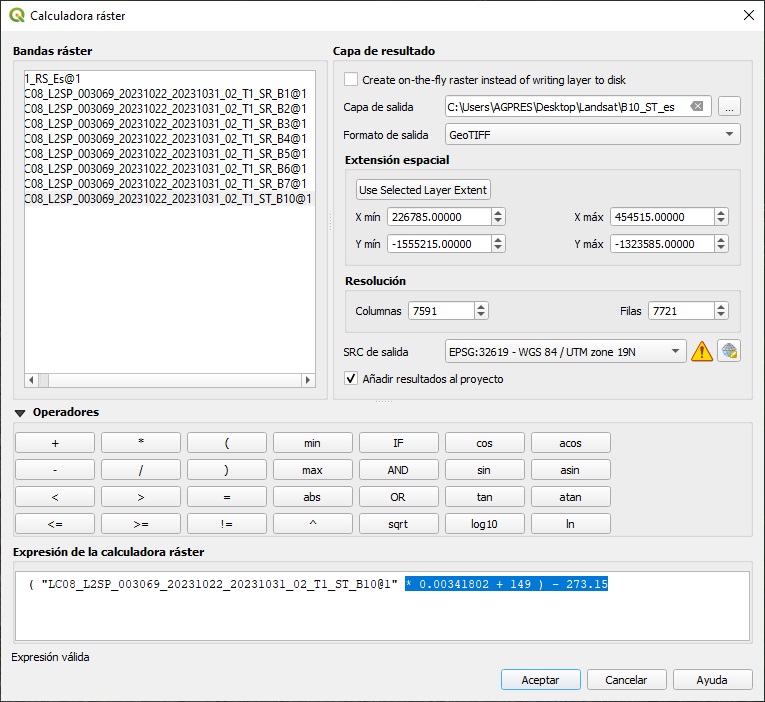765x702 pixels.
Task: Select the 1_RS_Es@1 raster band
Action: click(169, 79)
